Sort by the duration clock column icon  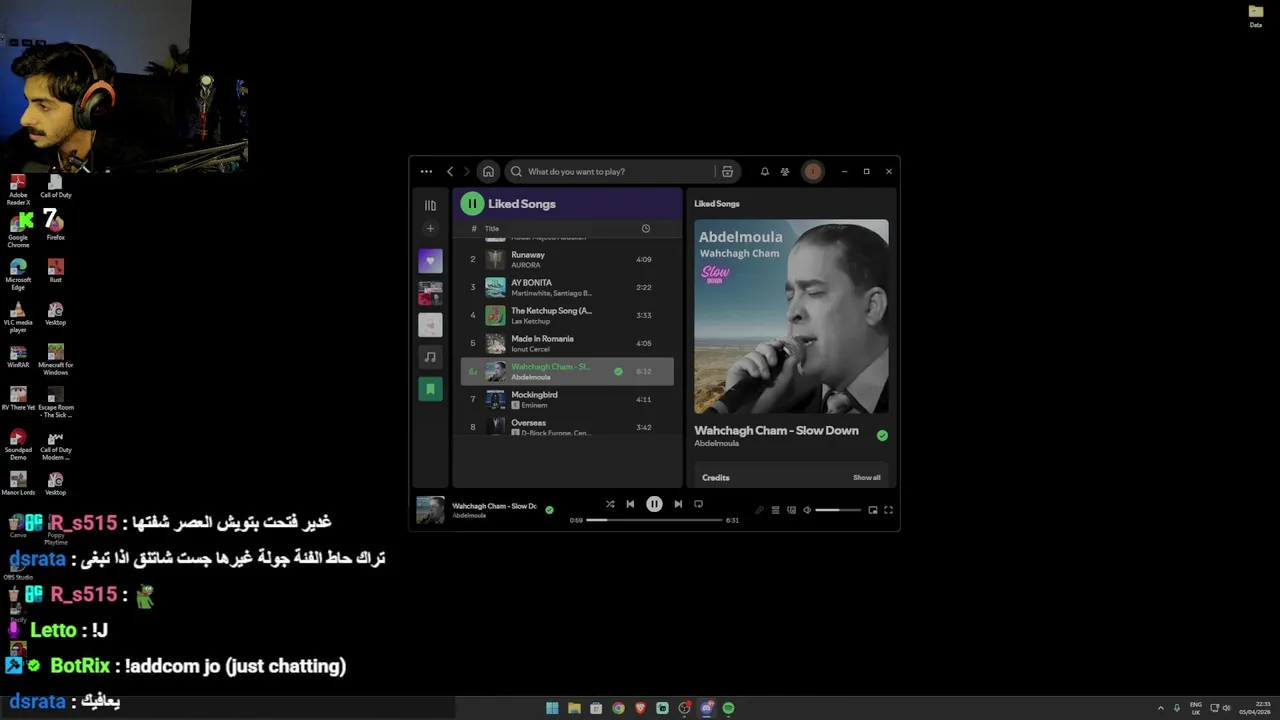pyautogui.click(x=646, y=229)
